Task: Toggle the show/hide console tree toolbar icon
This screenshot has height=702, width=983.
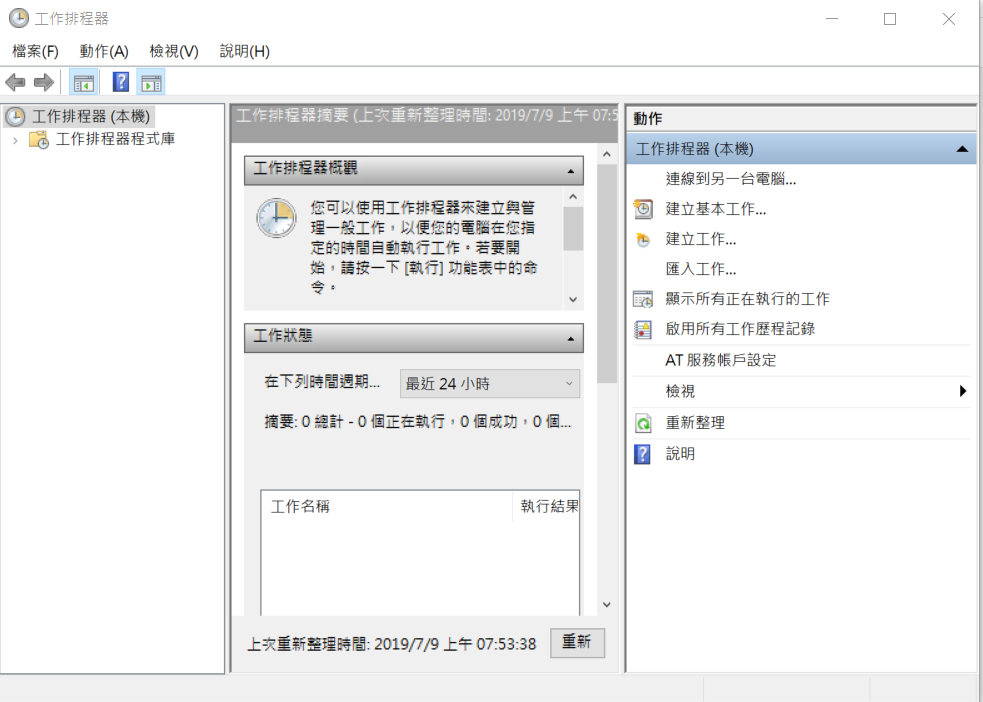Action: tap(83, 82)
